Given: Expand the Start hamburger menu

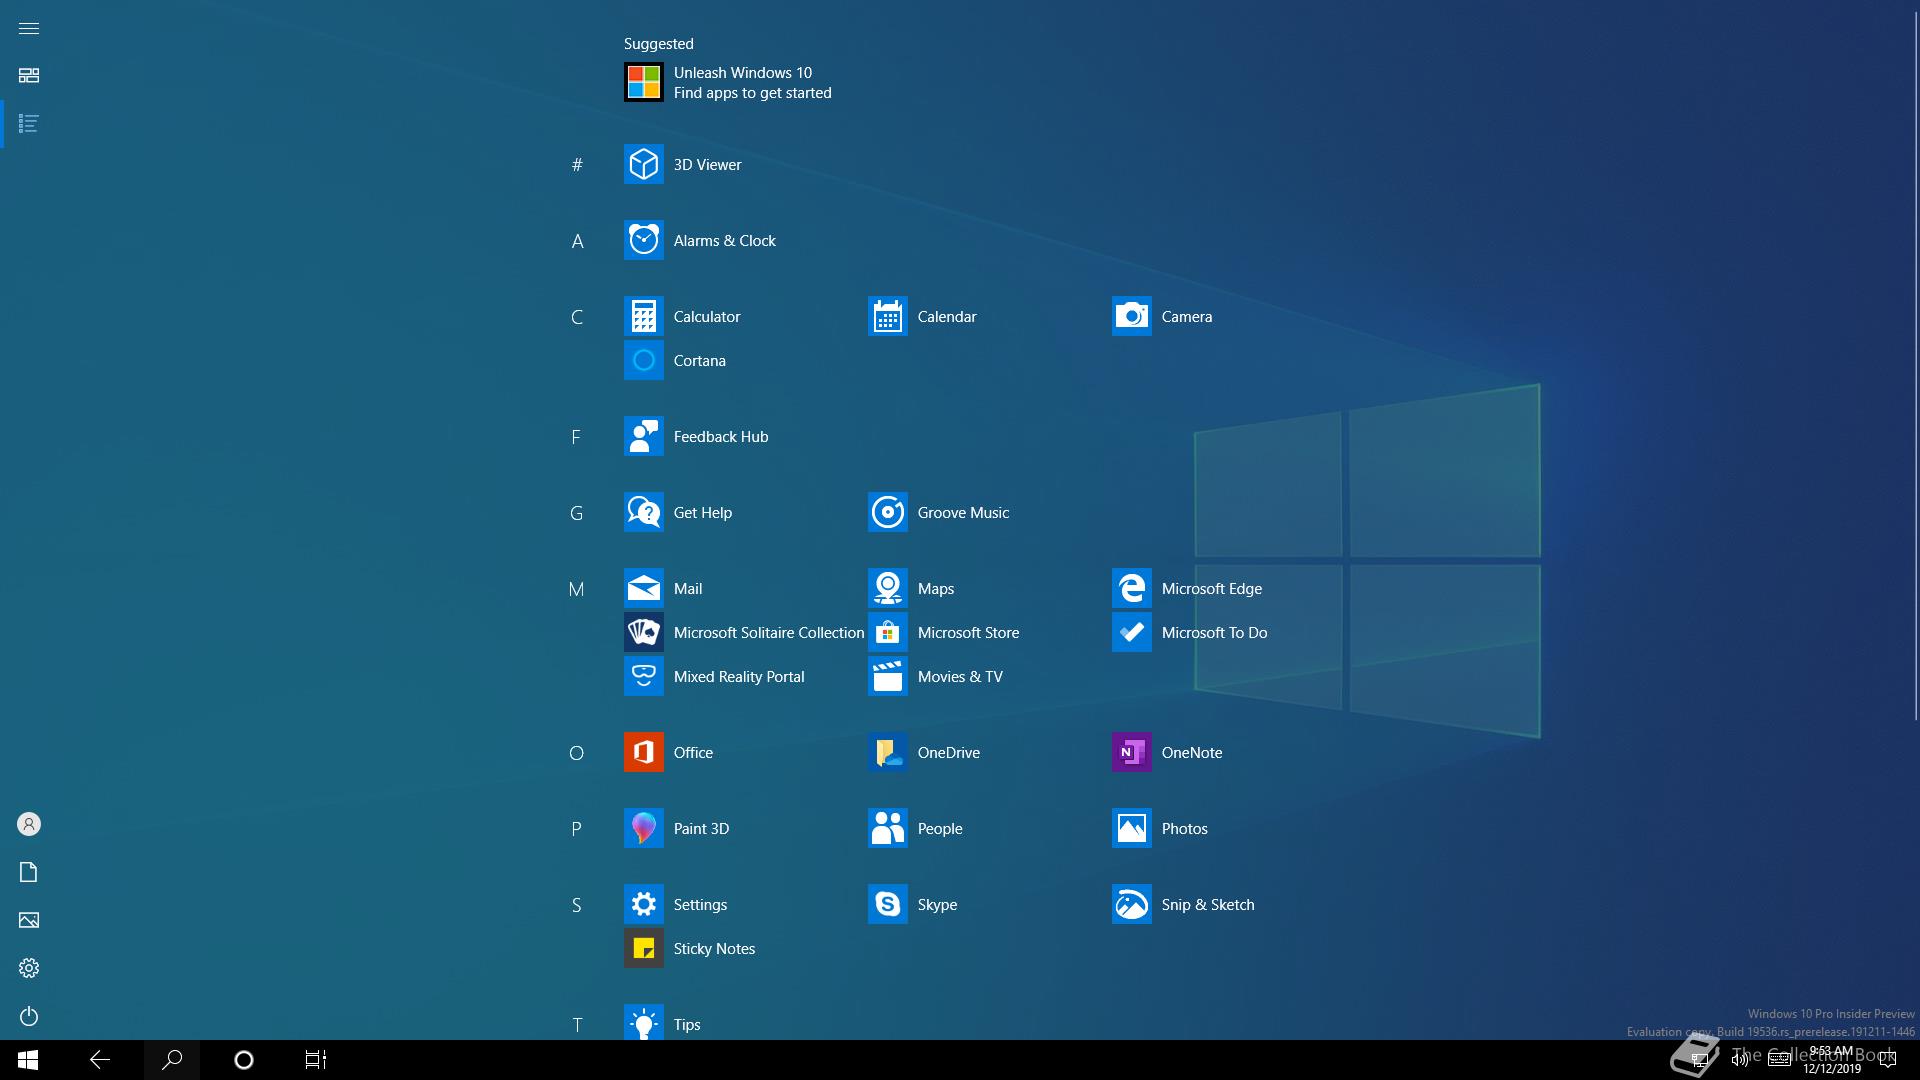Looking at the screenshot, I should (x=29, y=28).
